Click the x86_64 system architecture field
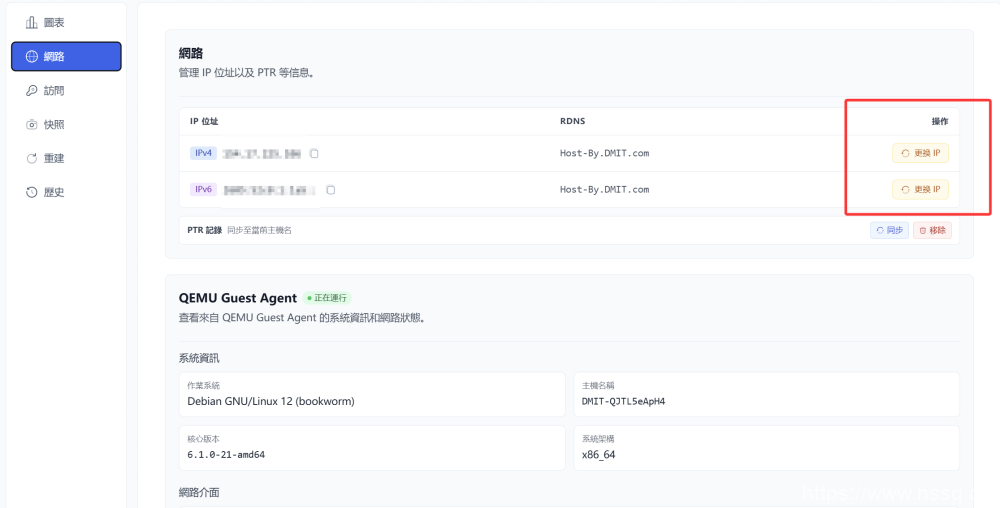Screen dimensions: 1000x508 pos(600,454)
